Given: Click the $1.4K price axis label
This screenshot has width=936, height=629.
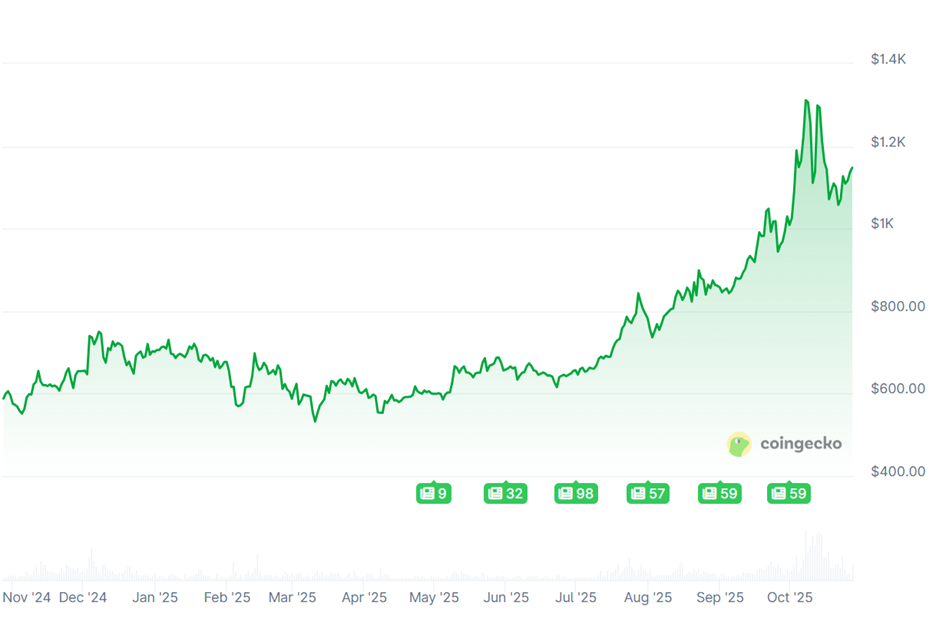Looking at the screenshot, I should (x=888, y=60).
